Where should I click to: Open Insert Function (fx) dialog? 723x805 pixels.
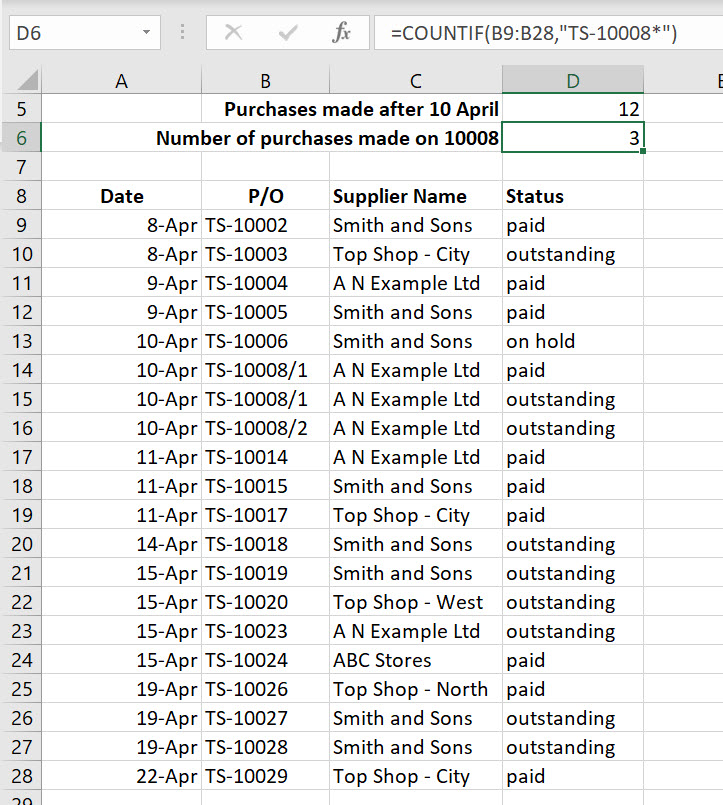[x=341, y=33]
